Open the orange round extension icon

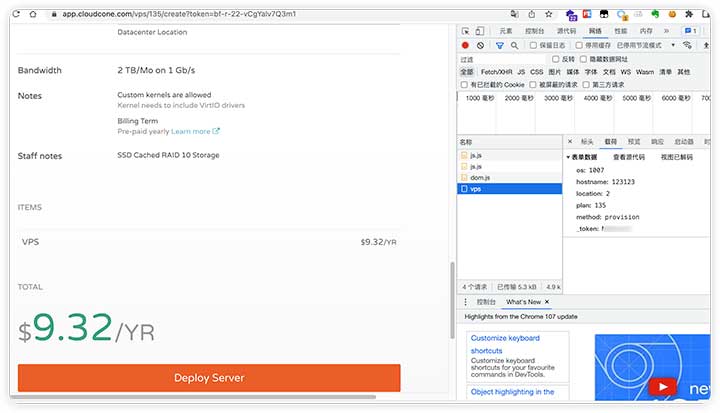(x=672, y=14)
